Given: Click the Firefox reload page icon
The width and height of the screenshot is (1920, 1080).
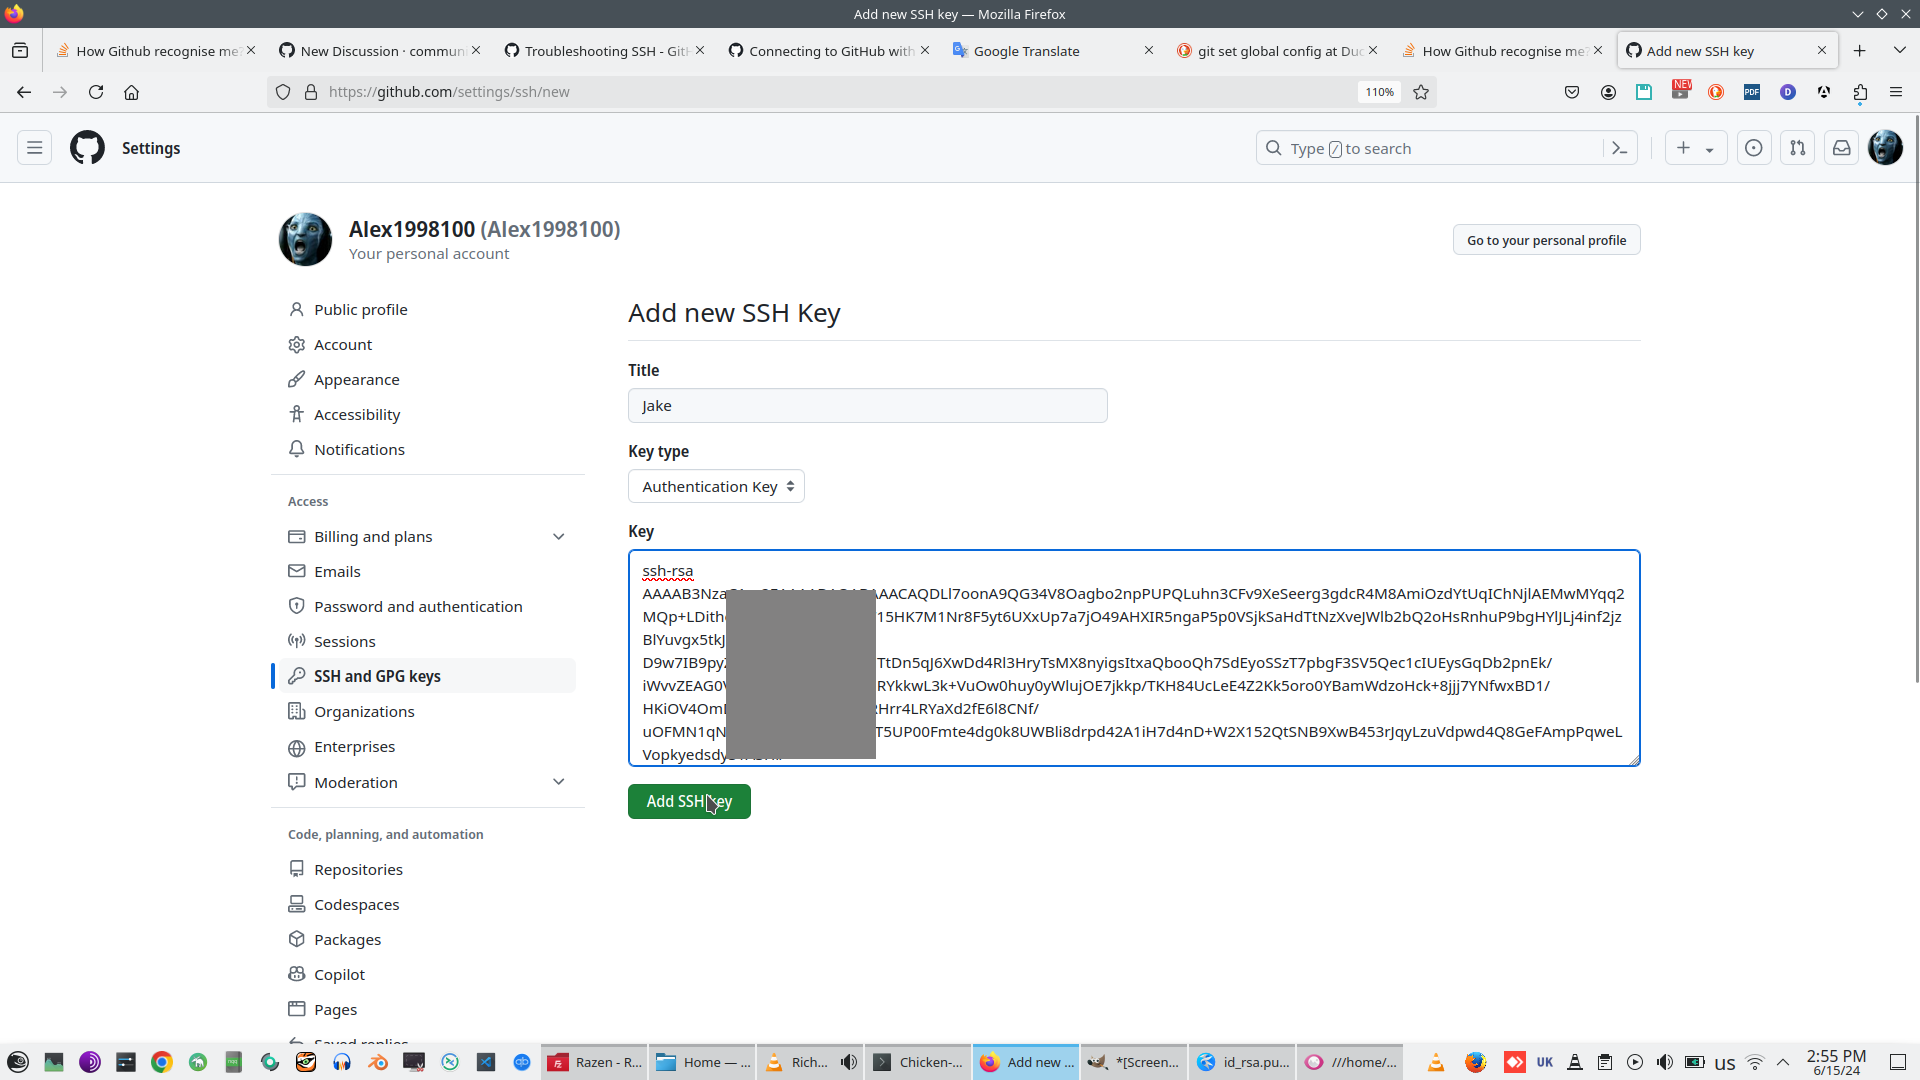Looking at the screenshot, I should point(96,92).
